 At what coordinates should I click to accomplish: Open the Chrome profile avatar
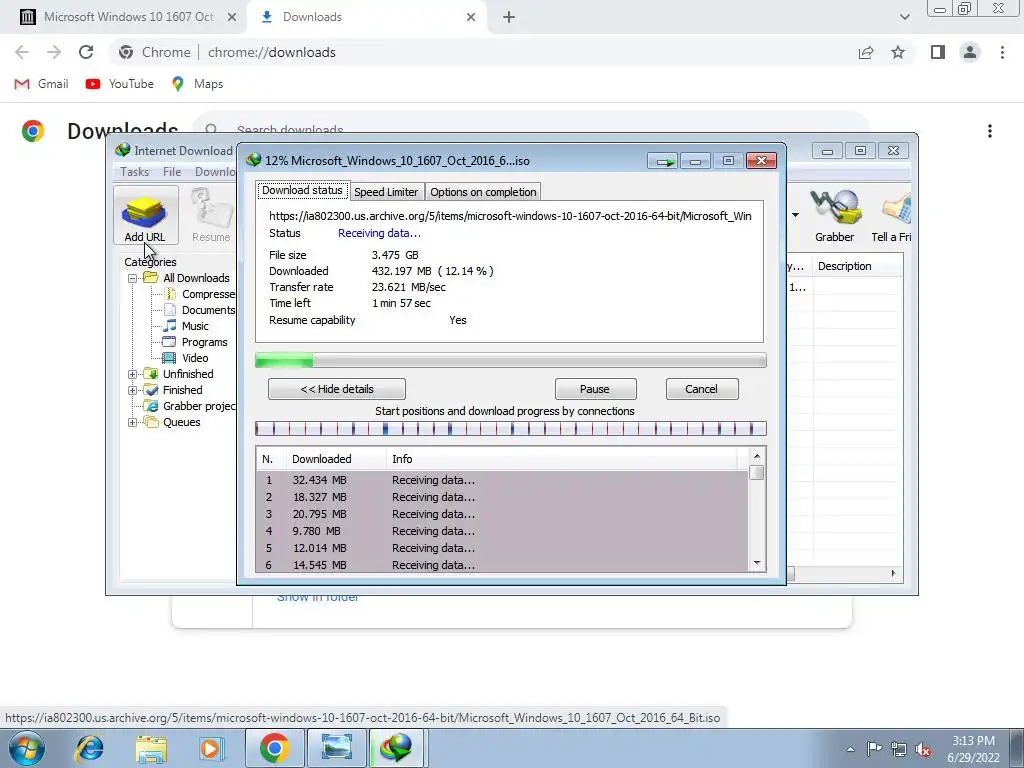point(970,52)
